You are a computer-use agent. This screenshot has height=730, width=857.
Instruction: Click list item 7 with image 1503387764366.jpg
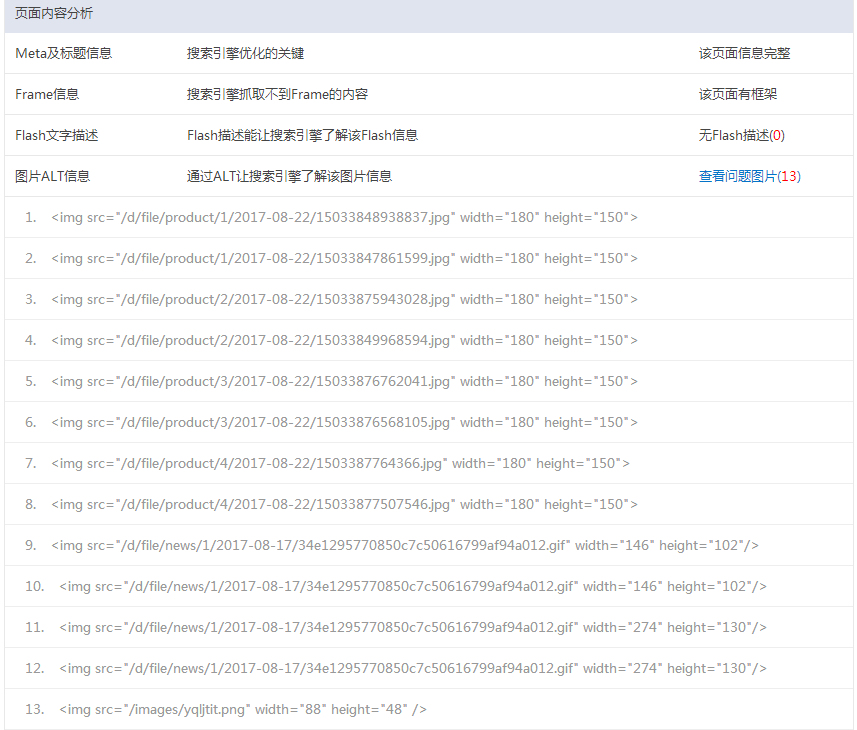[340, 463]
